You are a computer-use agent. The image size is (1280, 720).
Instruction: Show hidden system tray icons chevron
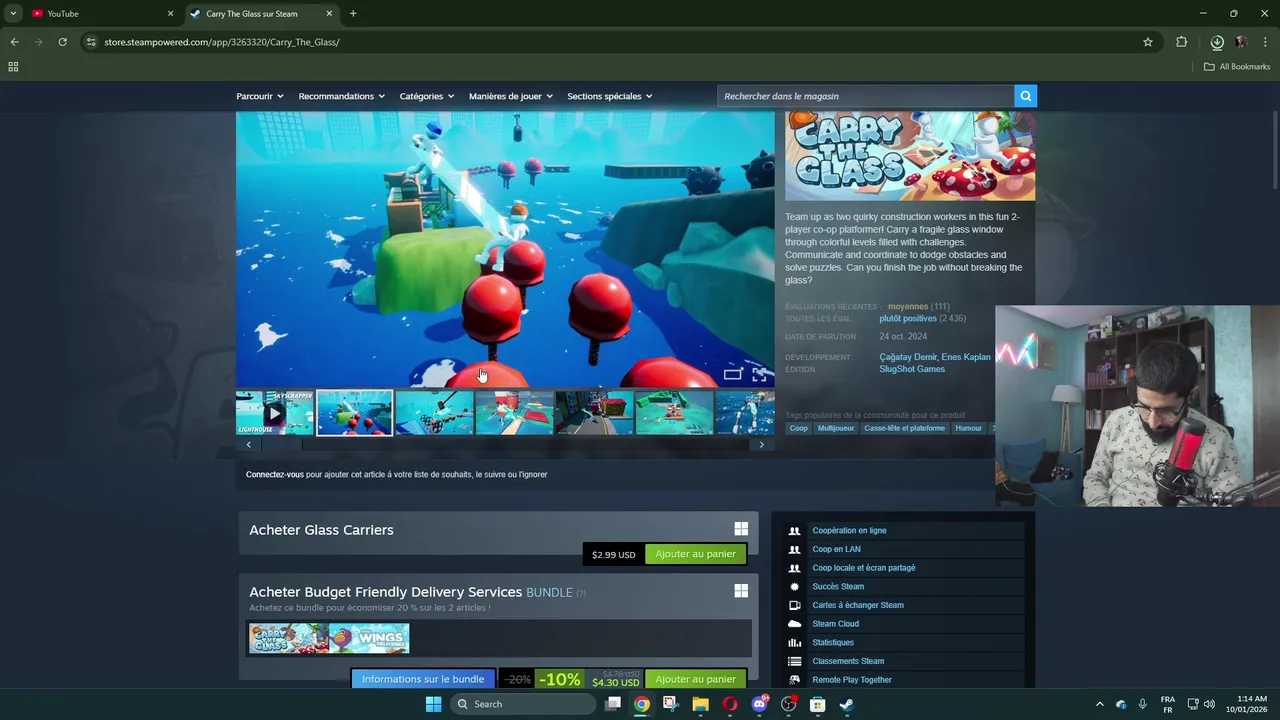pos(1100,704)
